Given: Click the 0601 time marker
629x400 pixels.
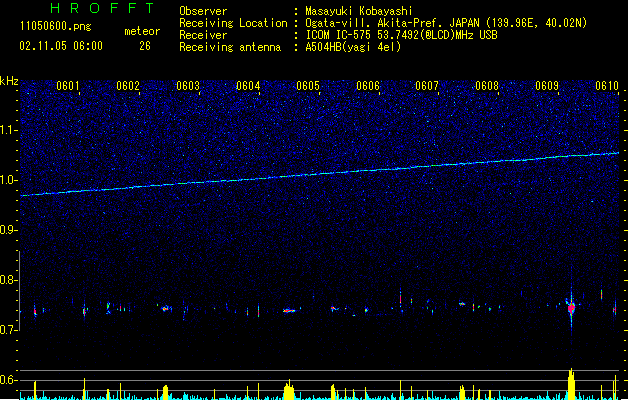Looking at the screenshot, I should coord(68,86).
